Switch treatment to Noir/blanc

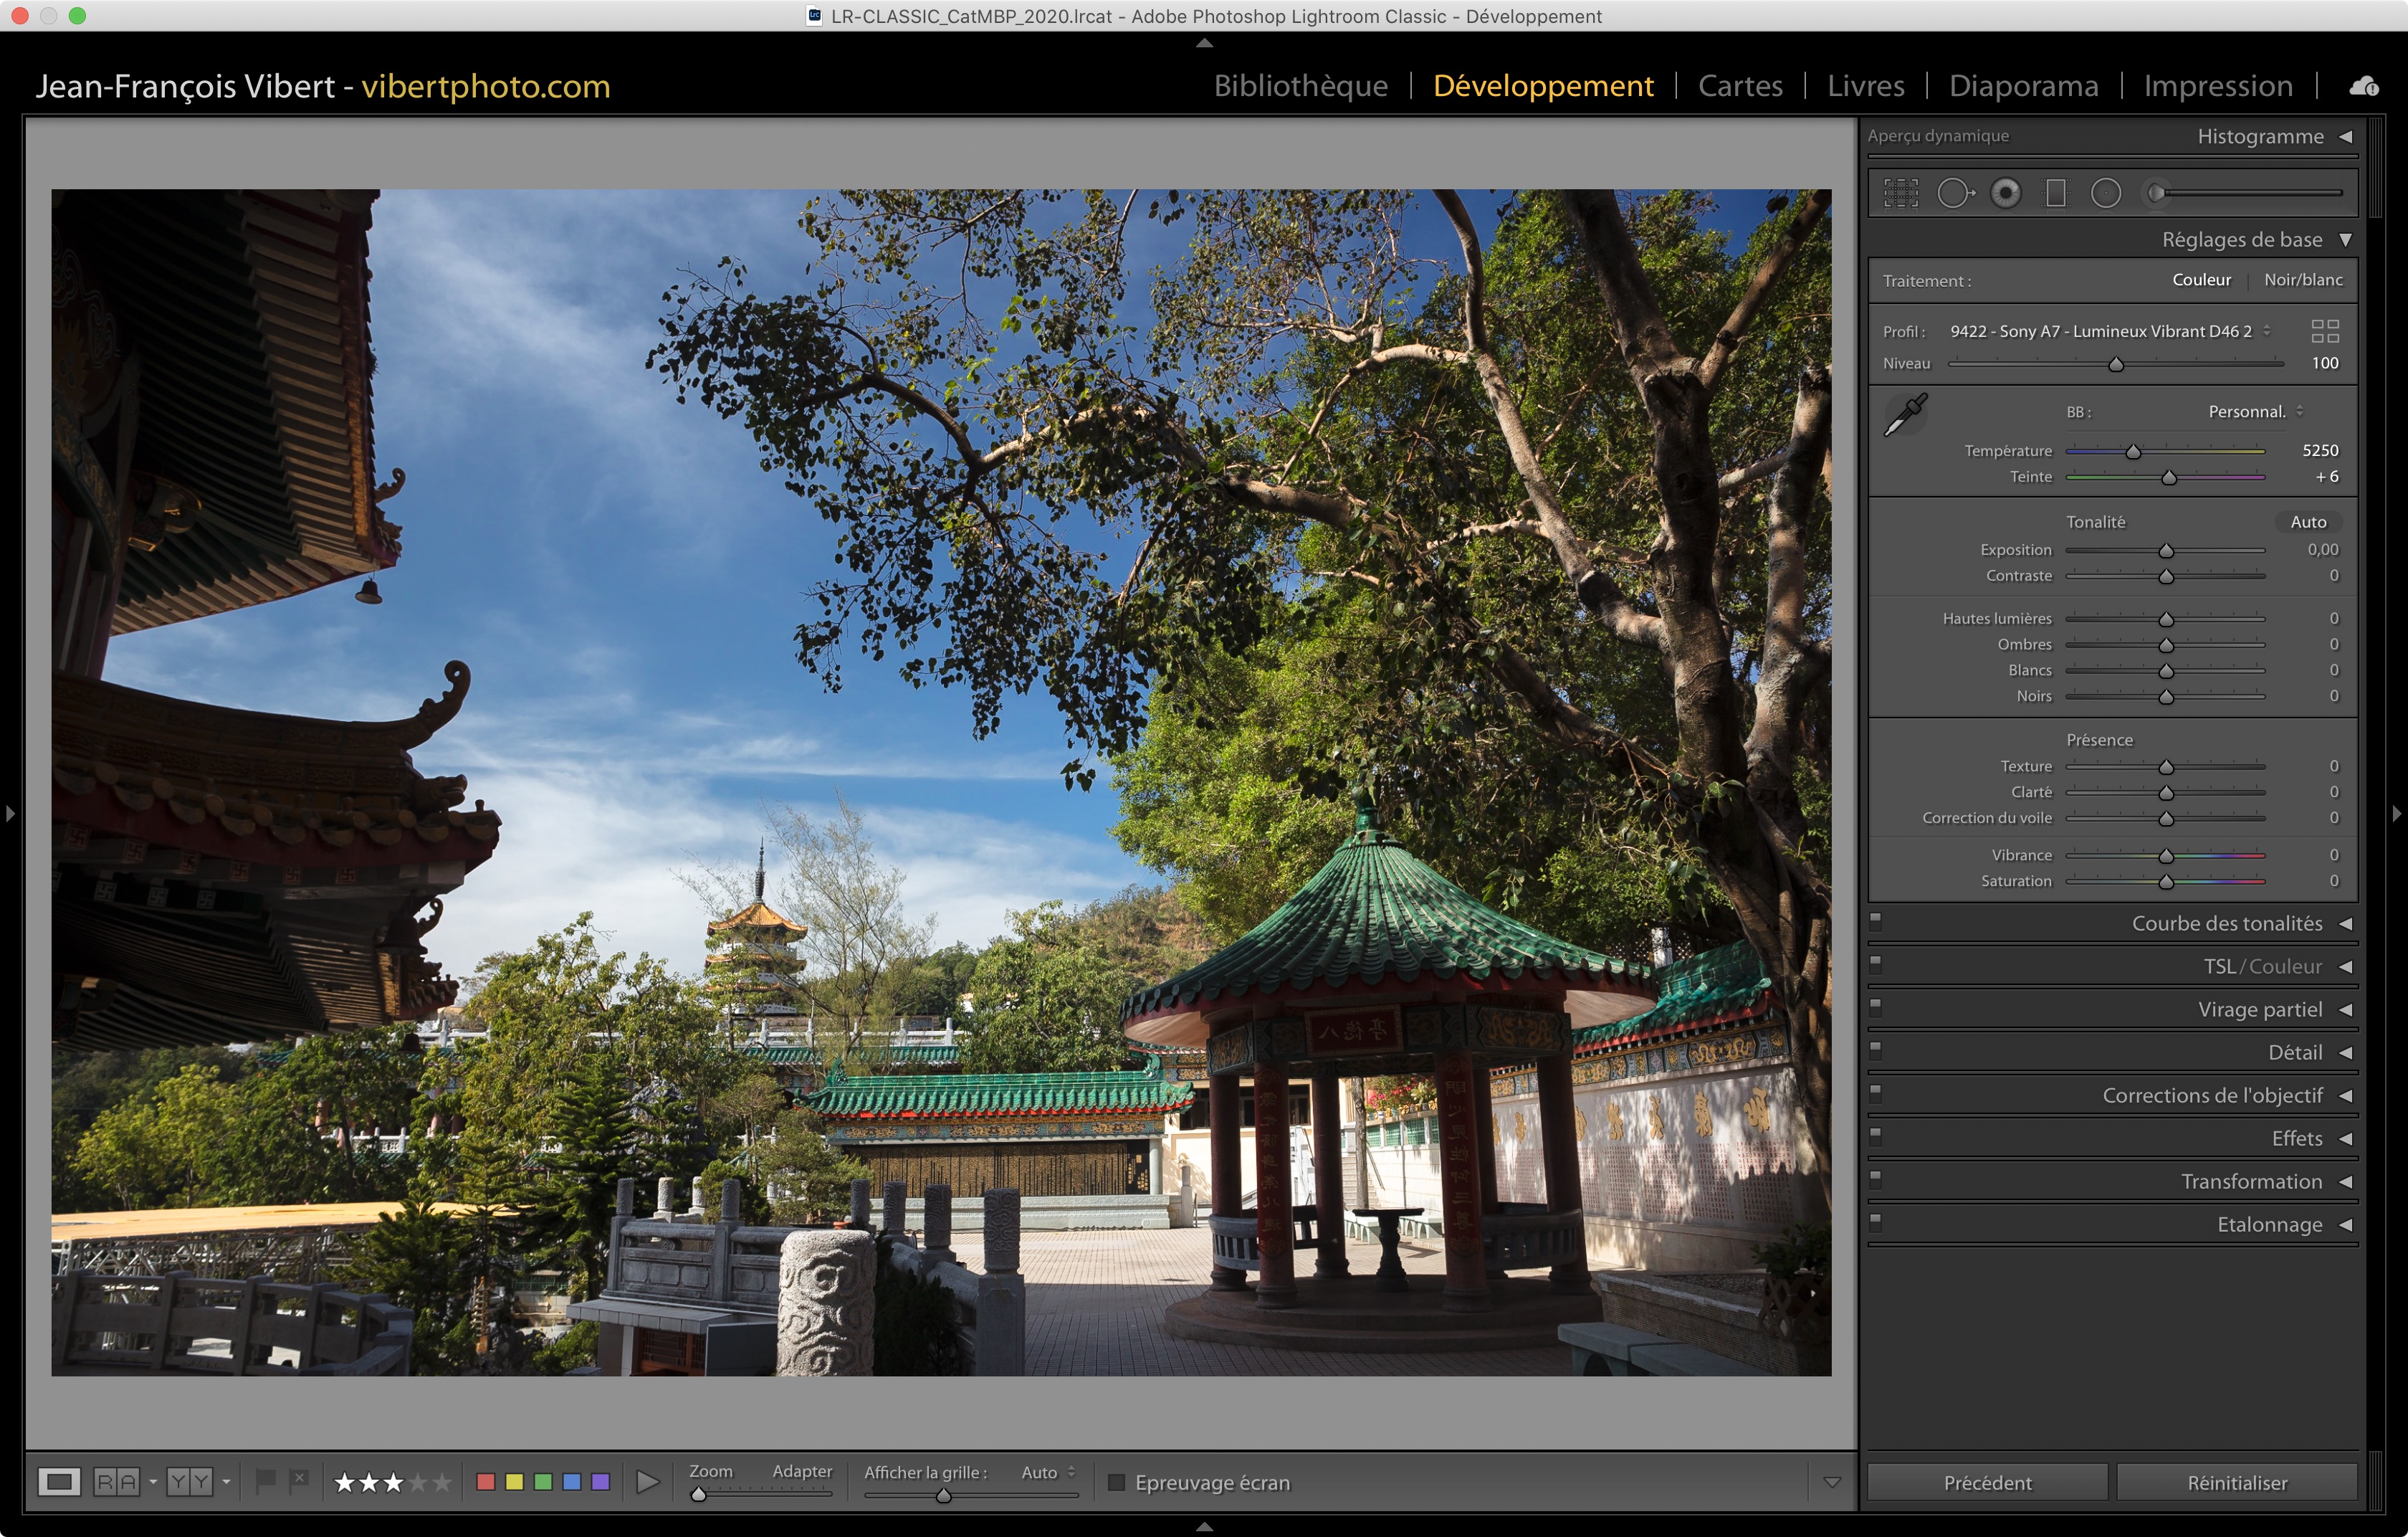(x=2303, y=280)
